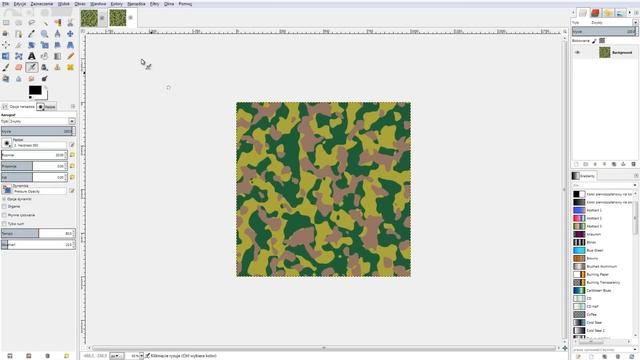Image resolution: width=640 pixels, height=360 pixels.
Task: Open the Edycja menu
Action: [20, 4]
